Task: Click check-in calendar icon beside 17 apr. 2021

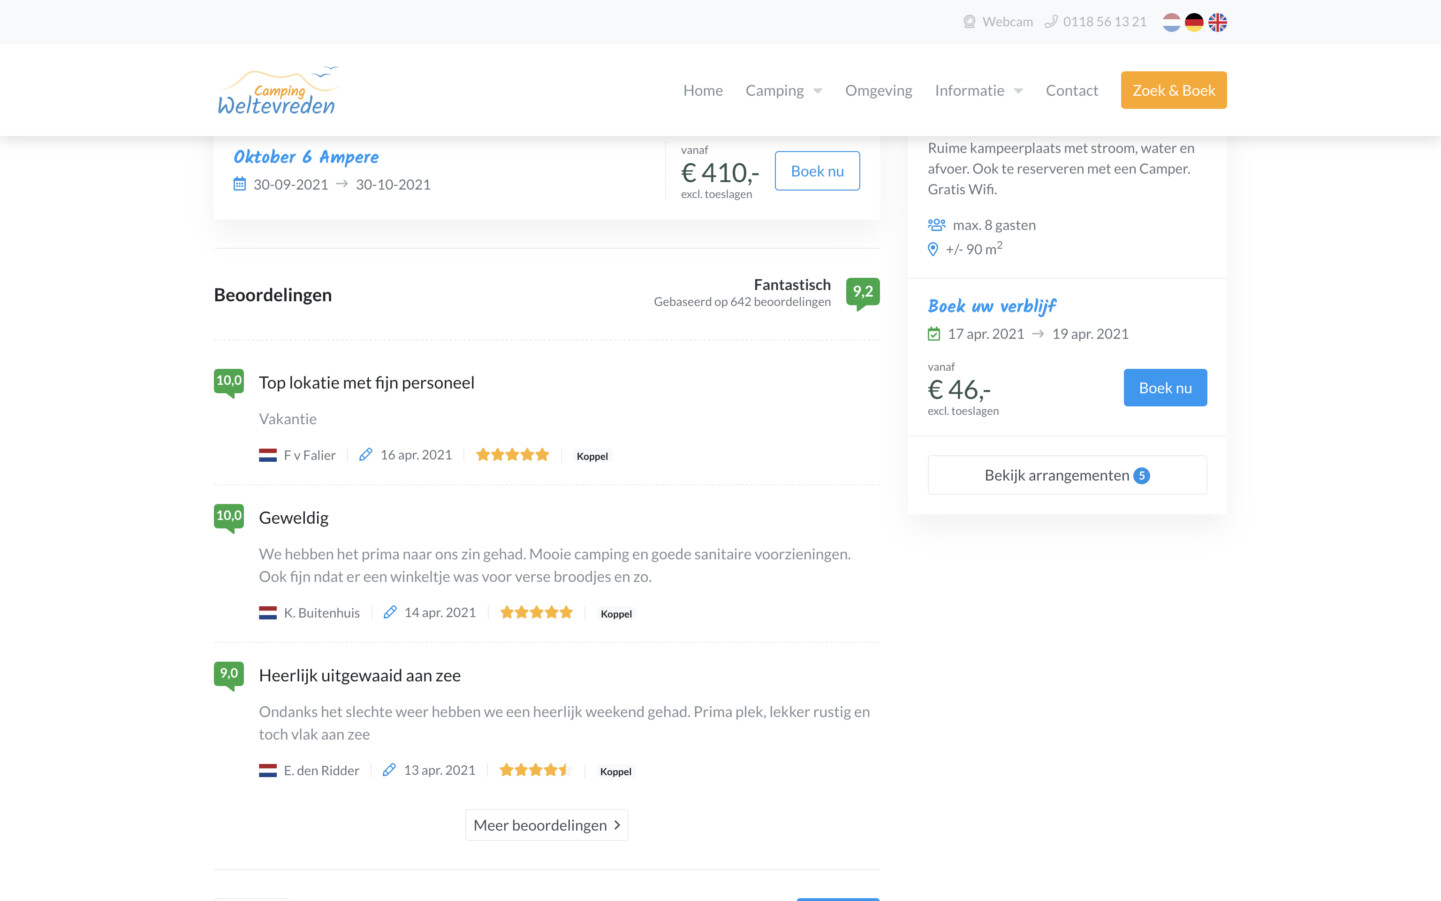Action: pos(934,334)
